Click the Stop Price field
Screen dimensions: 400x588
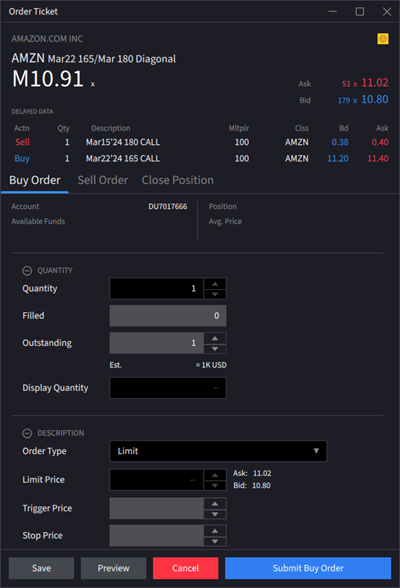157,536
